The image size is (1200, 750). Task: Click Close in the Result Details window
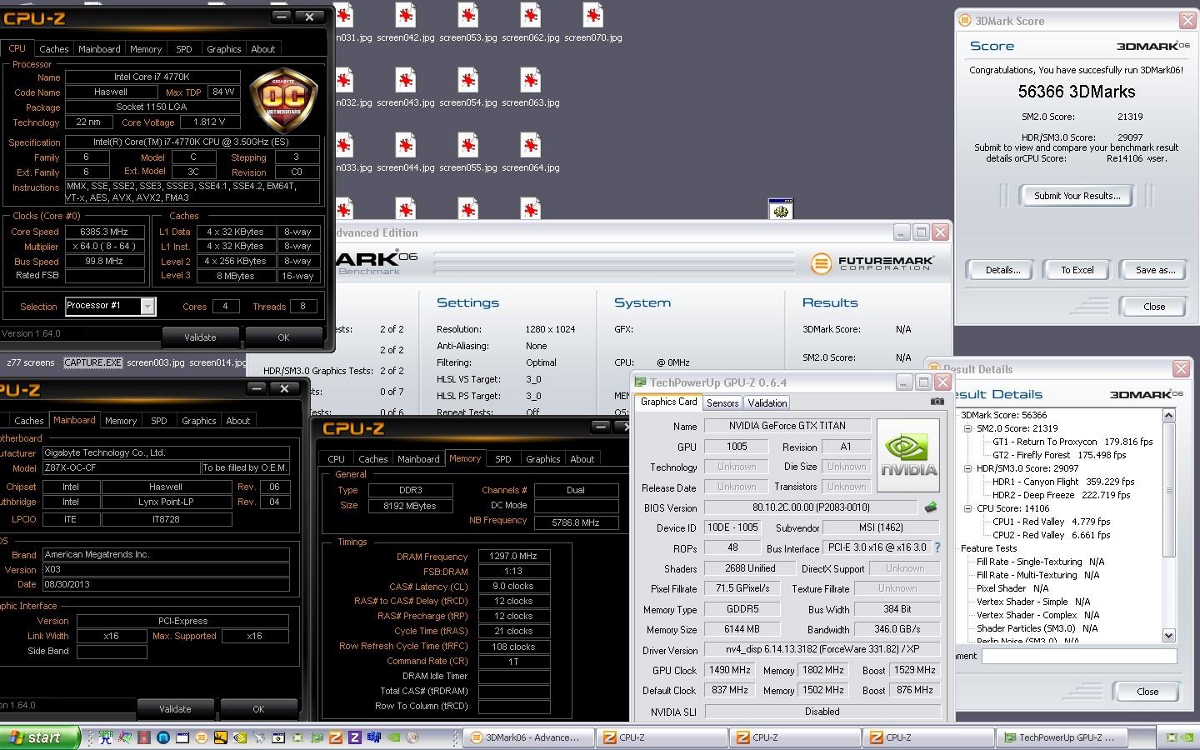1147,691
